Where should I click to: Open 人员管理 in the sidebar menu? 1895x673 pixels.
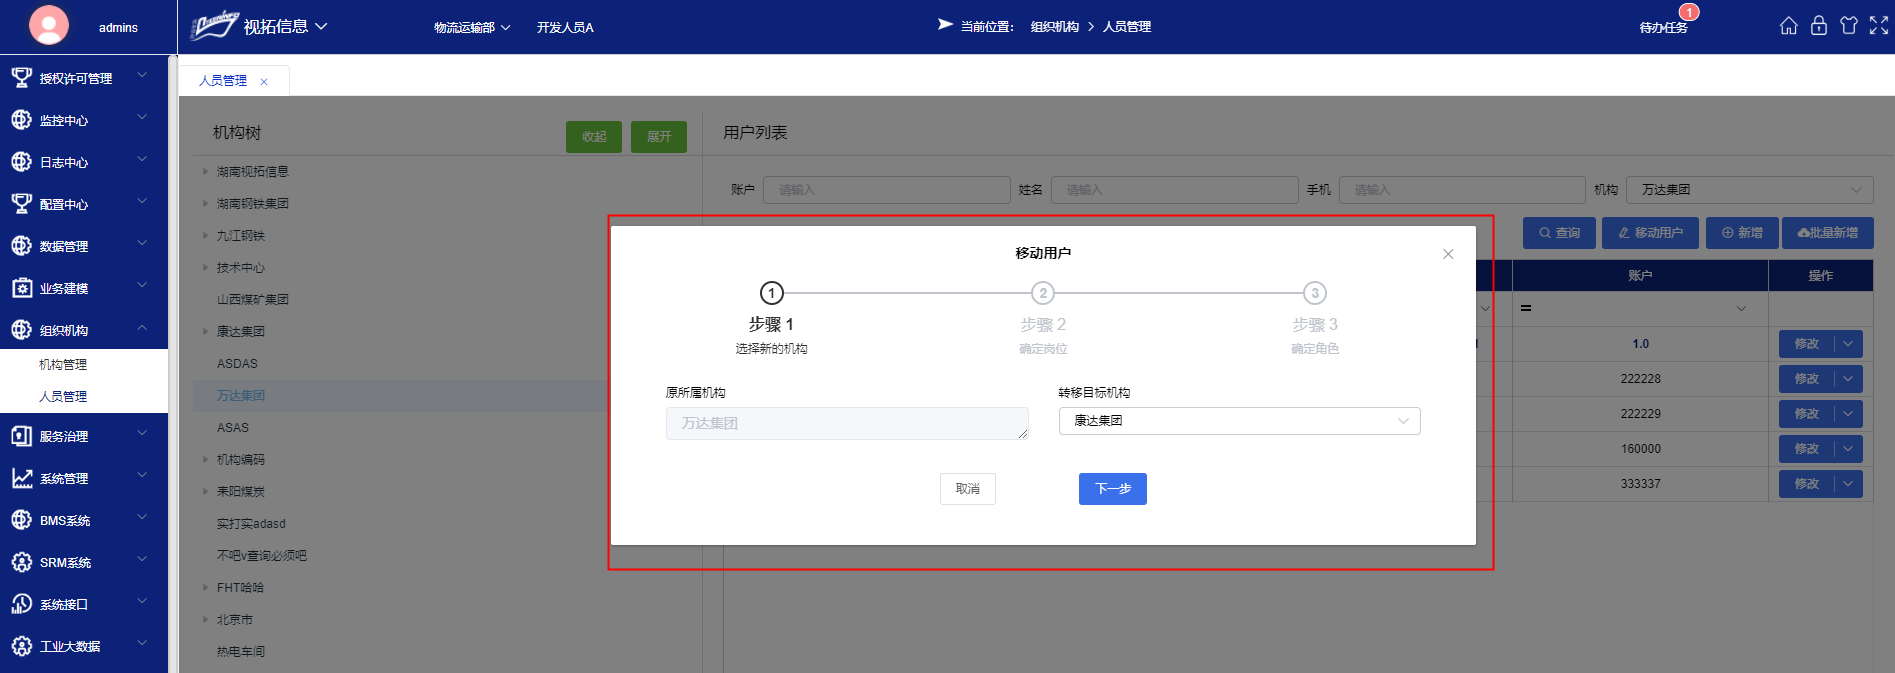(x=63, y=396)
